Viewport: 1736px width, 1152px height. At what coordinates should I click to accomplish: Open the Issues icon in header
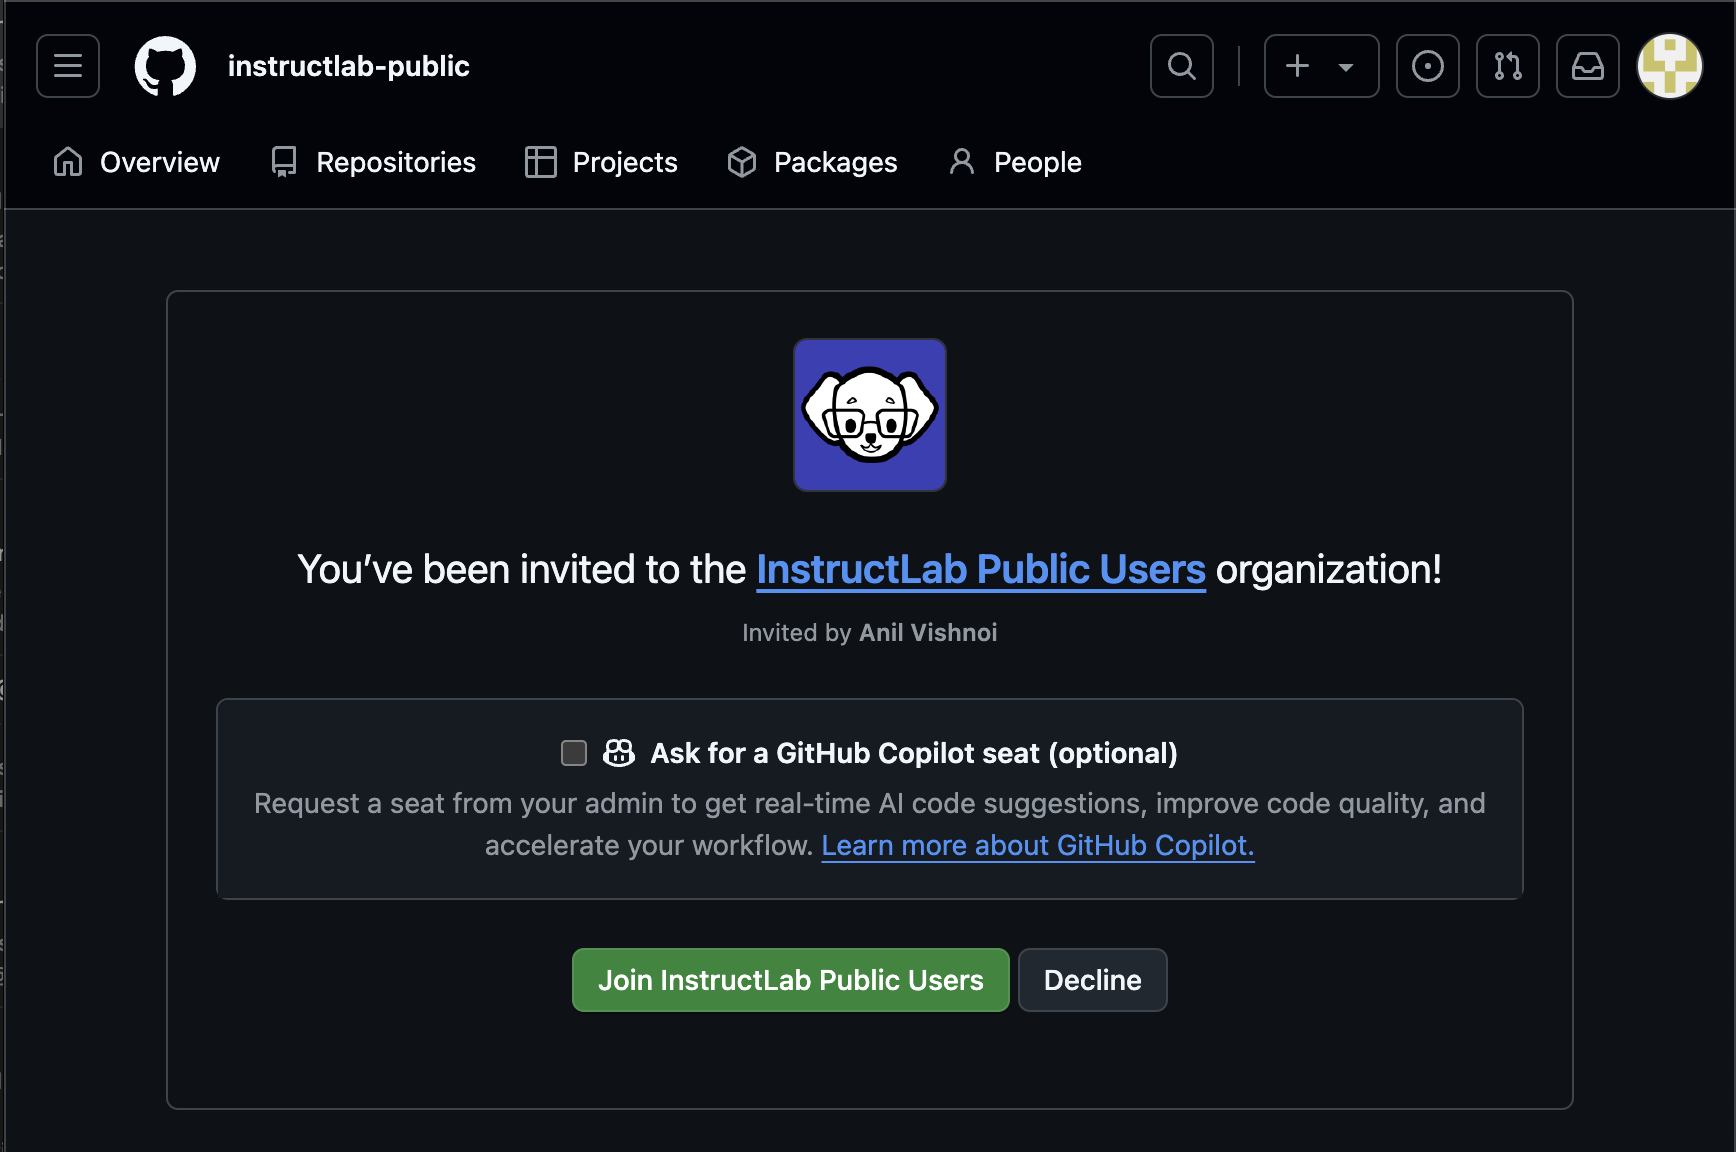point(1427,66)
